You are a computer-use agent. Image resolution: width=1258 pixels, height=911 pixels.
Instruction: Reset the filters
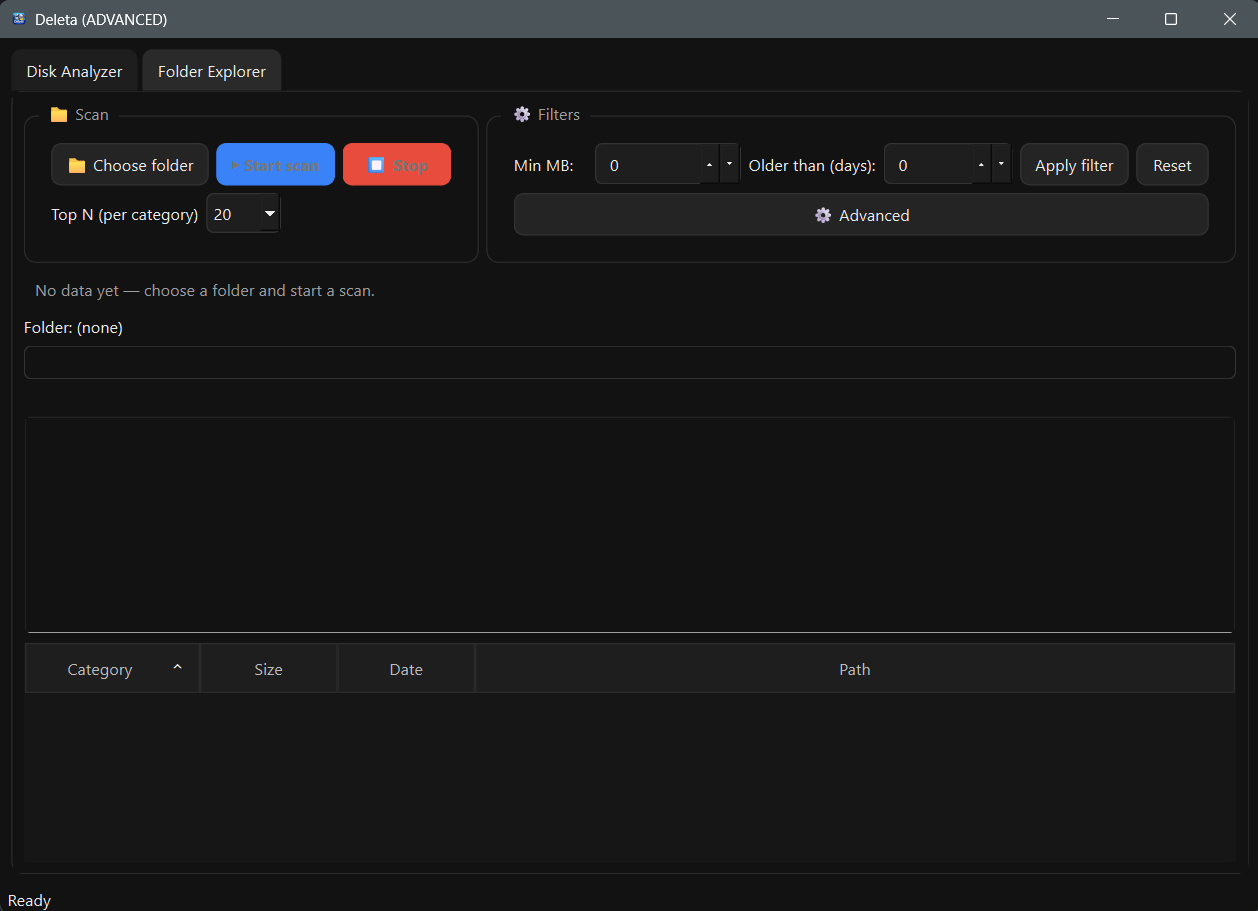pos(1172,165)
